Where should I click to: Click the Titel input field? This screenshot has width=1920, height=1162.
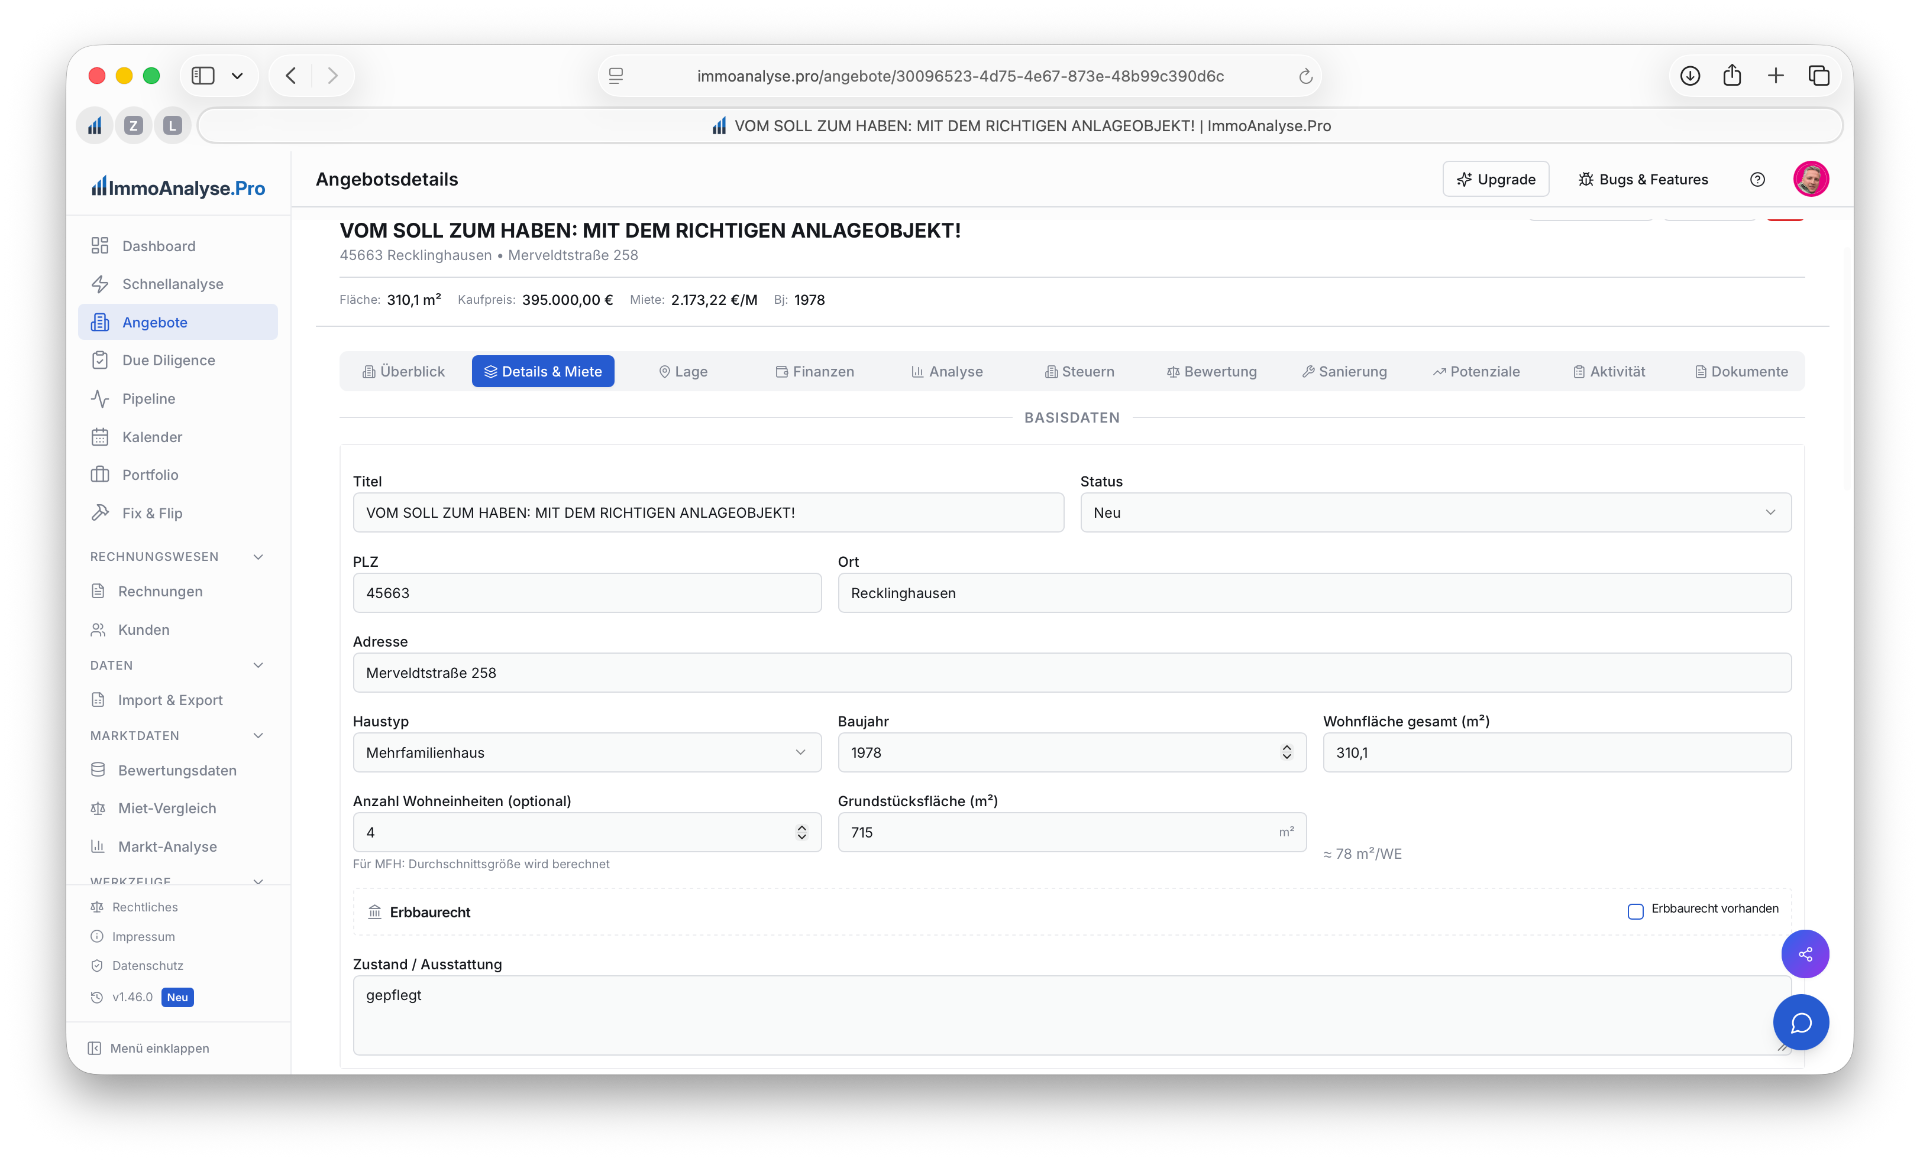[x=708, y=512]
